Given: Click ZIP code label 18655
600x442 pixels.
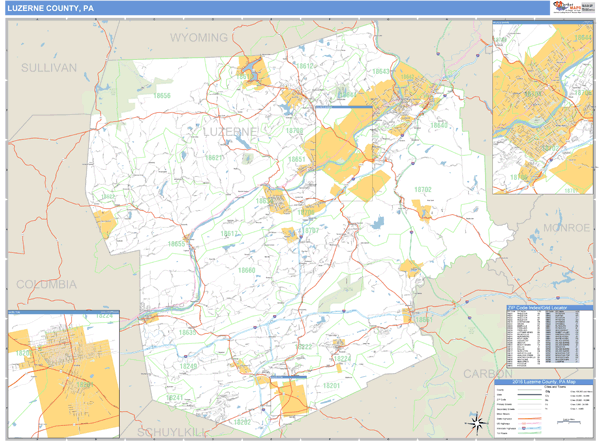Looking at the screenshot, I should click(x=176, y=243).
